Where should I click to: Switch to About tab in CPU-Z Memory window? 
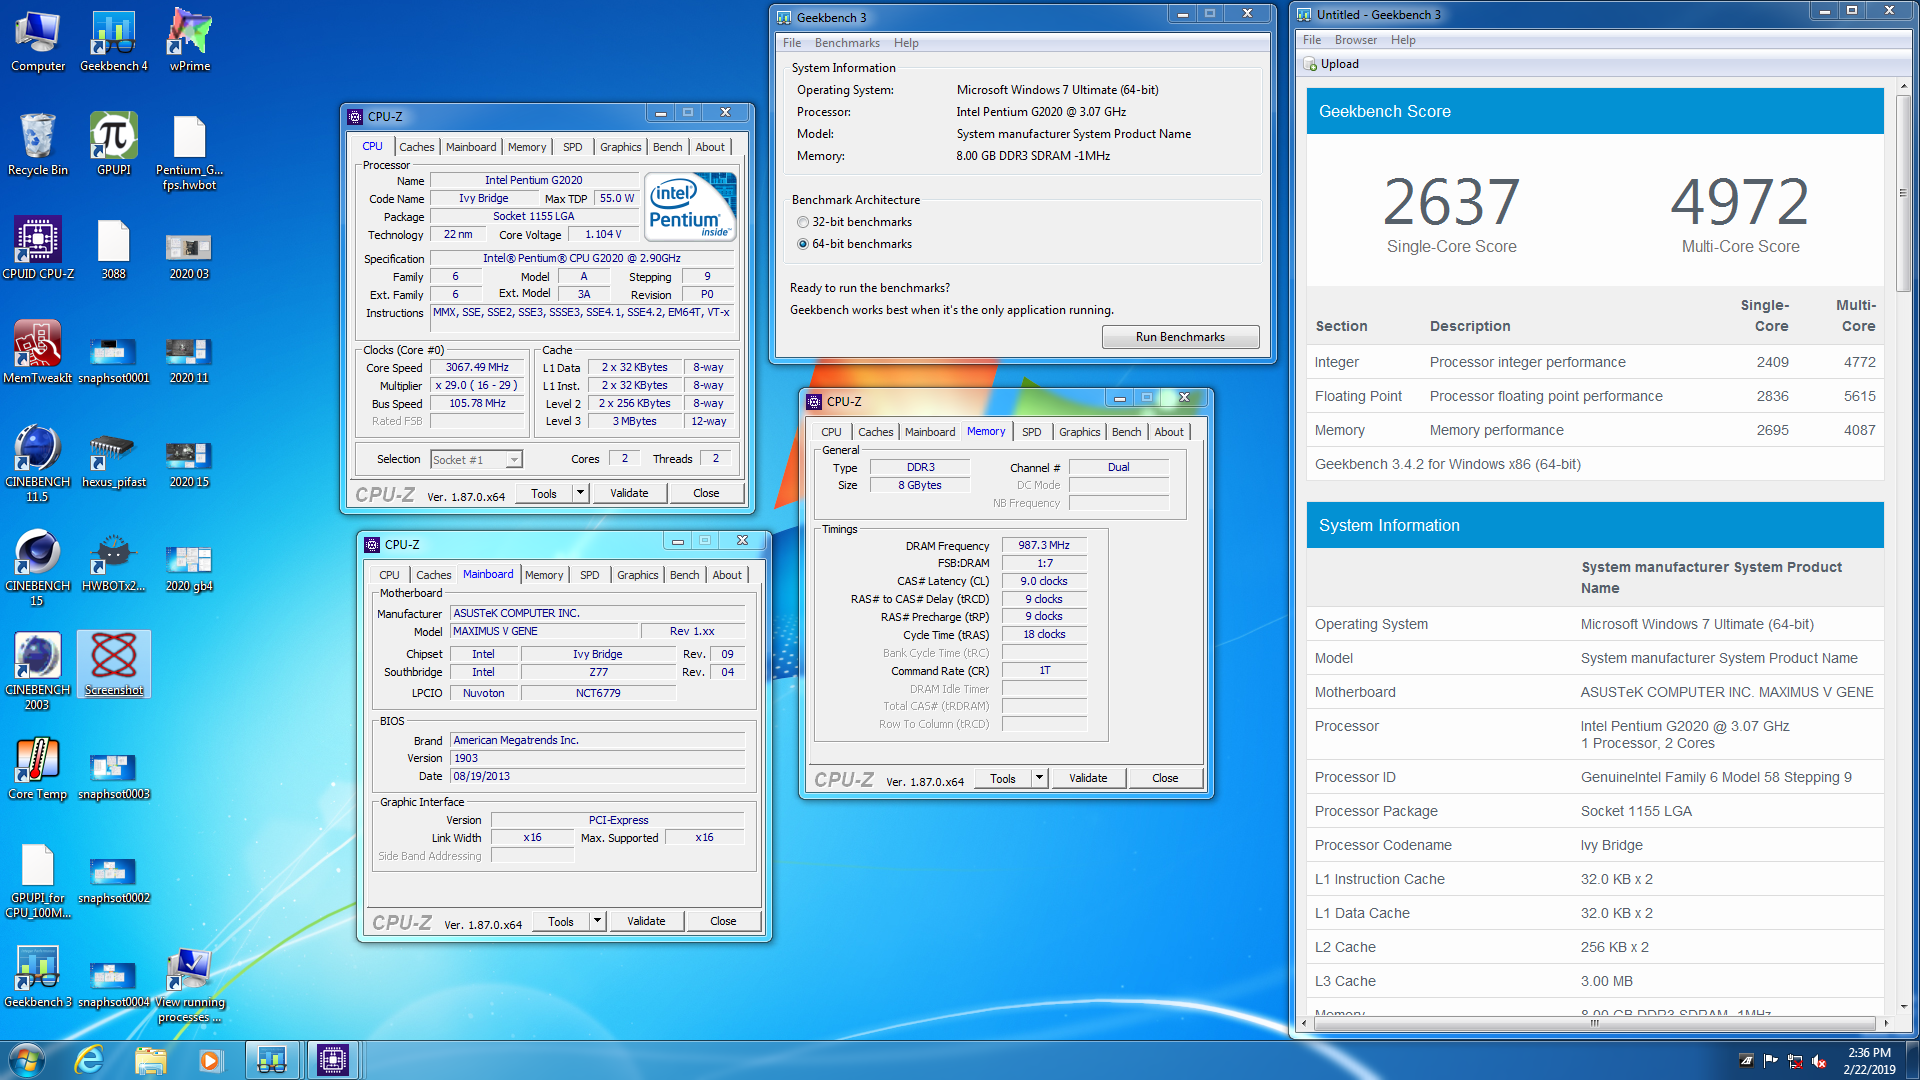[x=1168, y=432]
